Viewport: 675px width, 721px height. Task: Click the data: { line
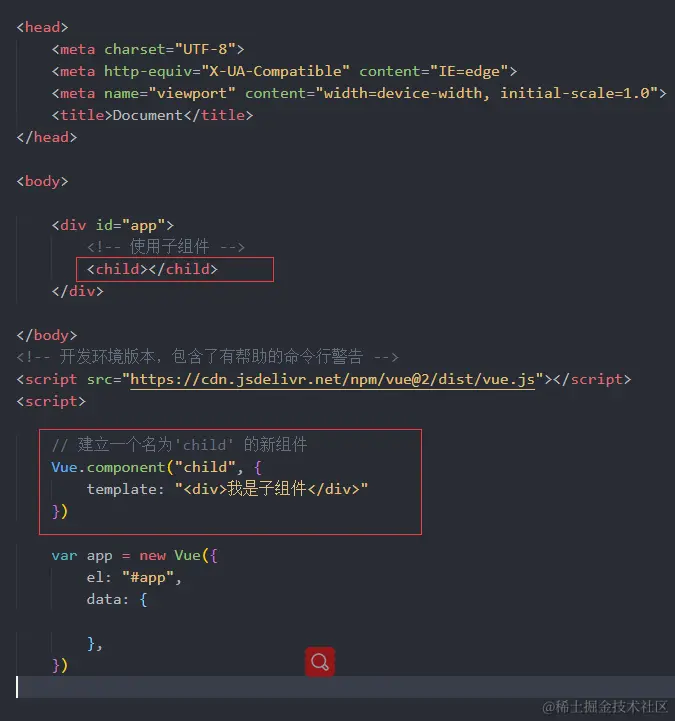tap(117, 600)
